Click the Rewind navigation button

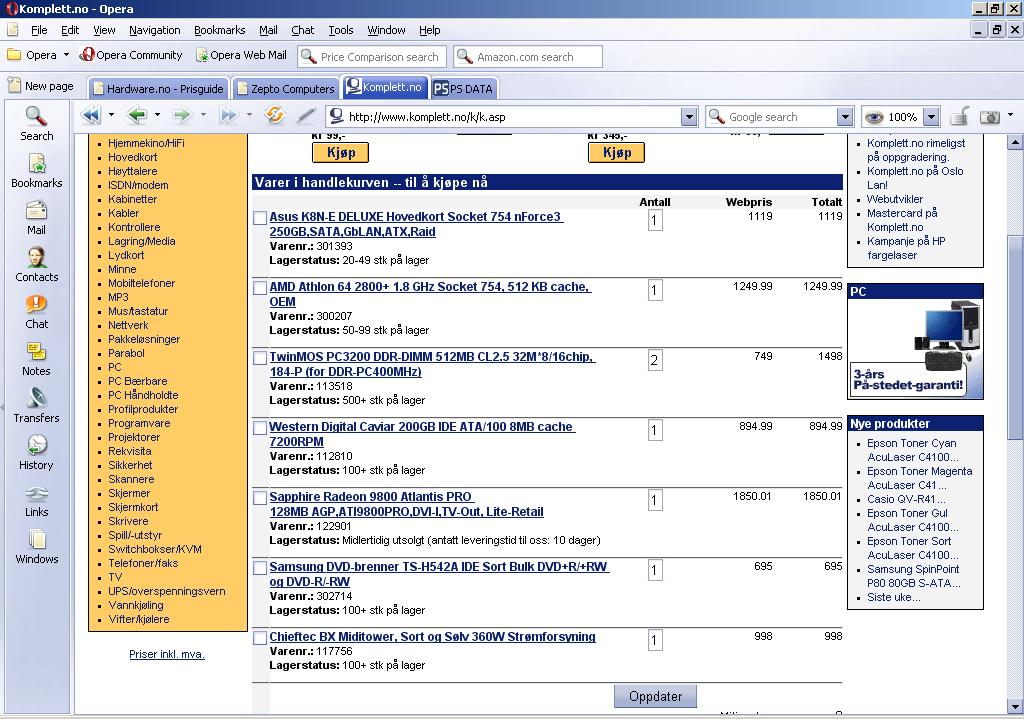coord(91,116)
